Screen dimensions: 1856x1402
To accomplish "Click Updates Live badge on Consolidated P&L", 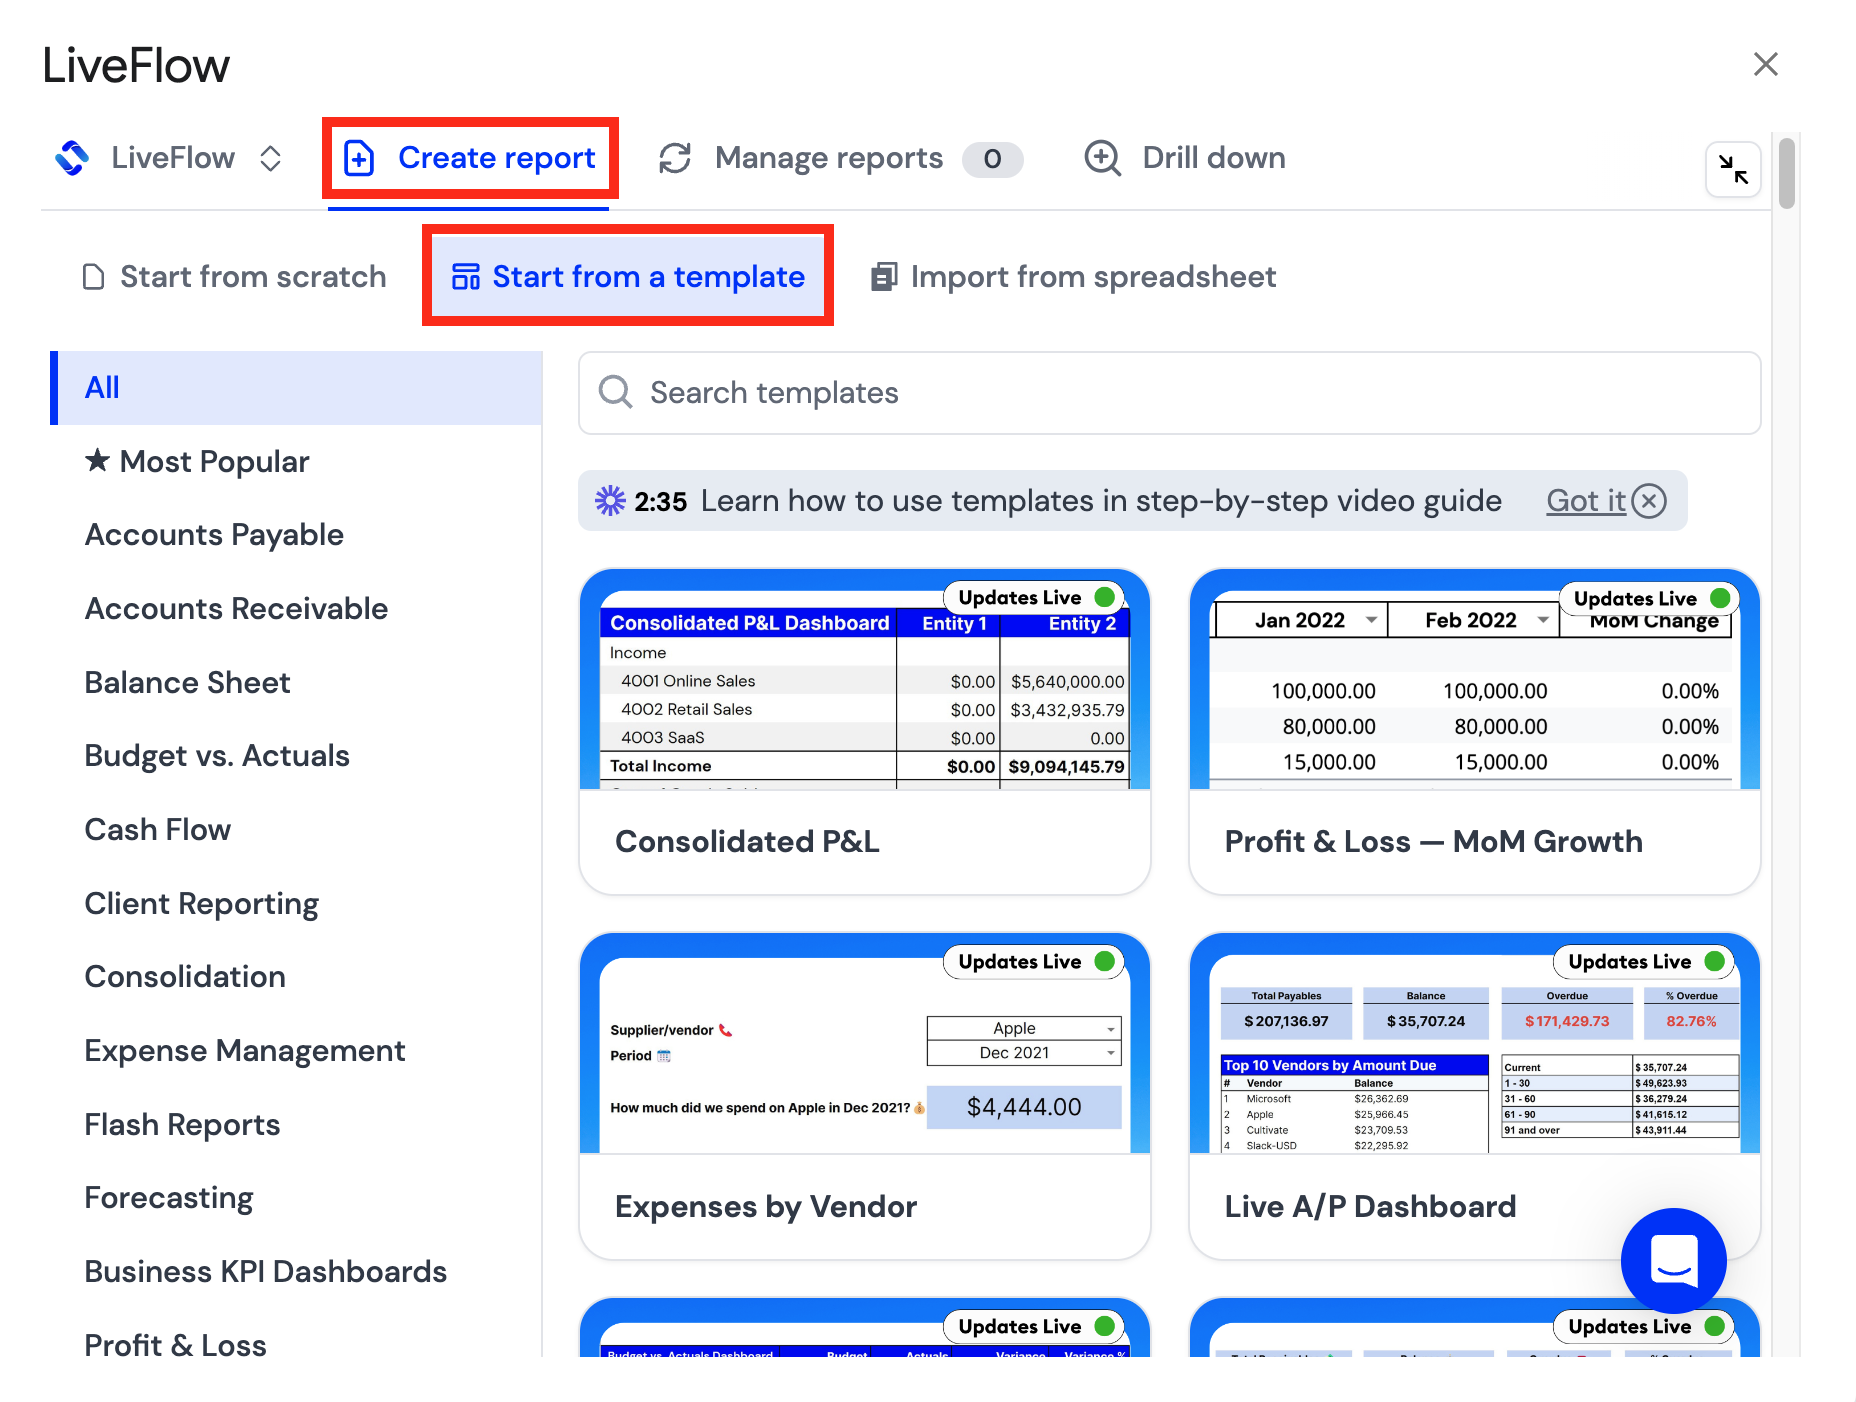I will coord(1035,597).
